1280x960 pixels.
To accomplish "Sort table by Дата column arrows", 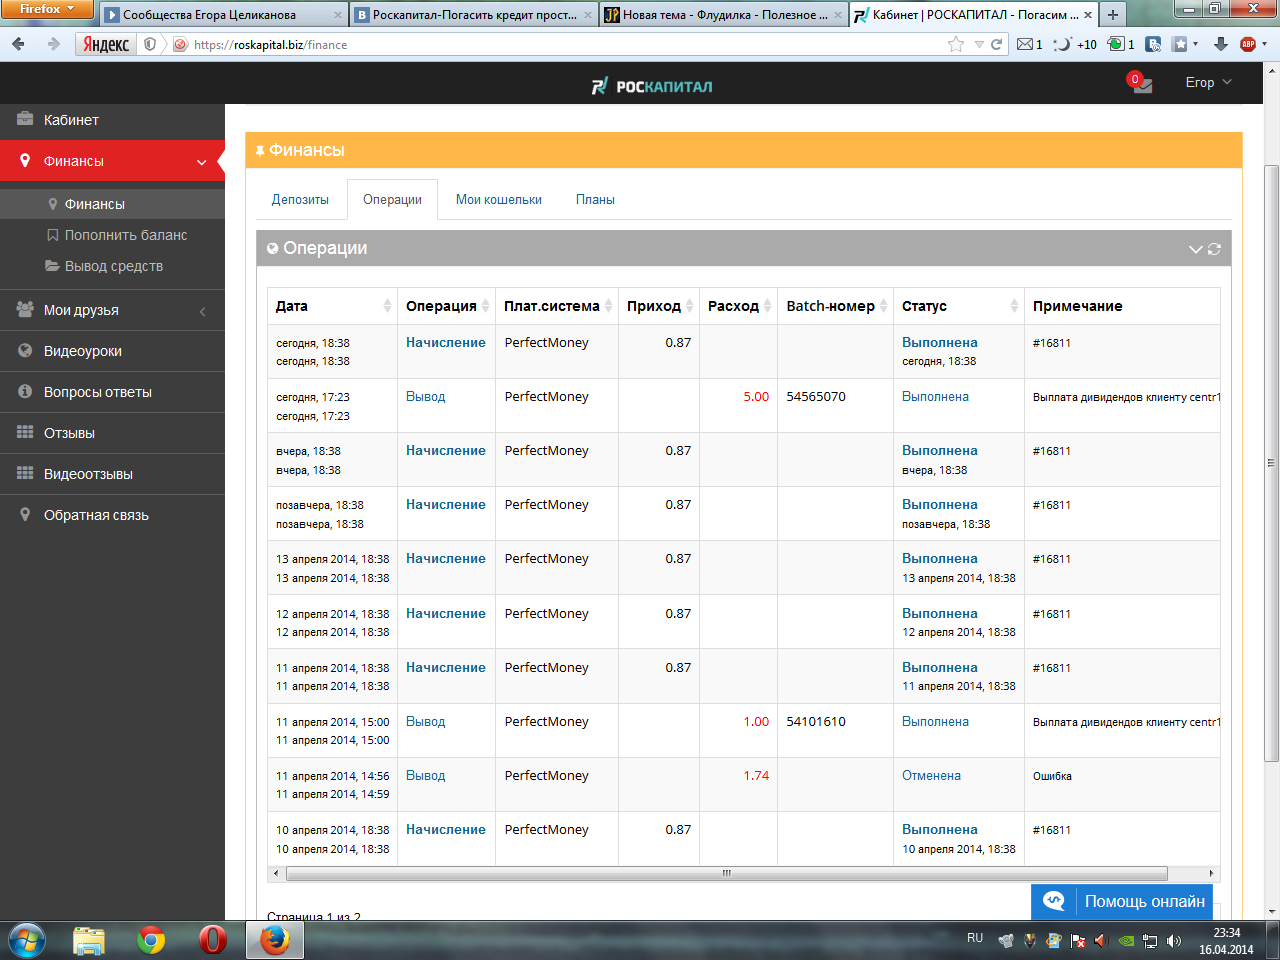I will click(387, 306).
